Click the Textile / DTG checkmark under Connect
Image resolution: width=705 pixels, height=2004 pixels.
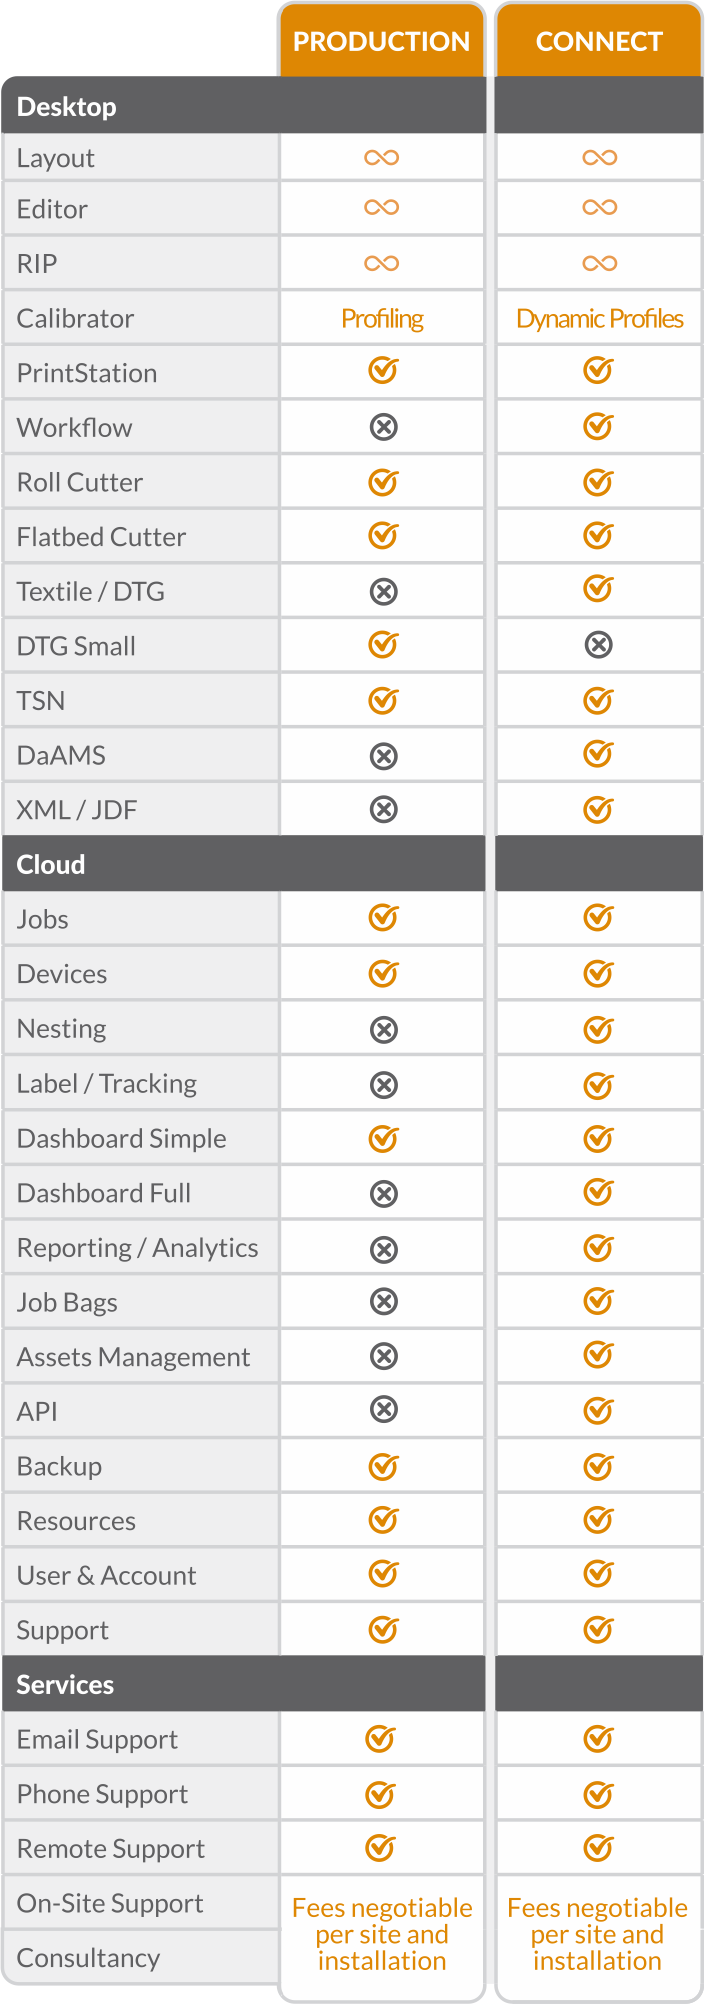[x=598, y=589]
